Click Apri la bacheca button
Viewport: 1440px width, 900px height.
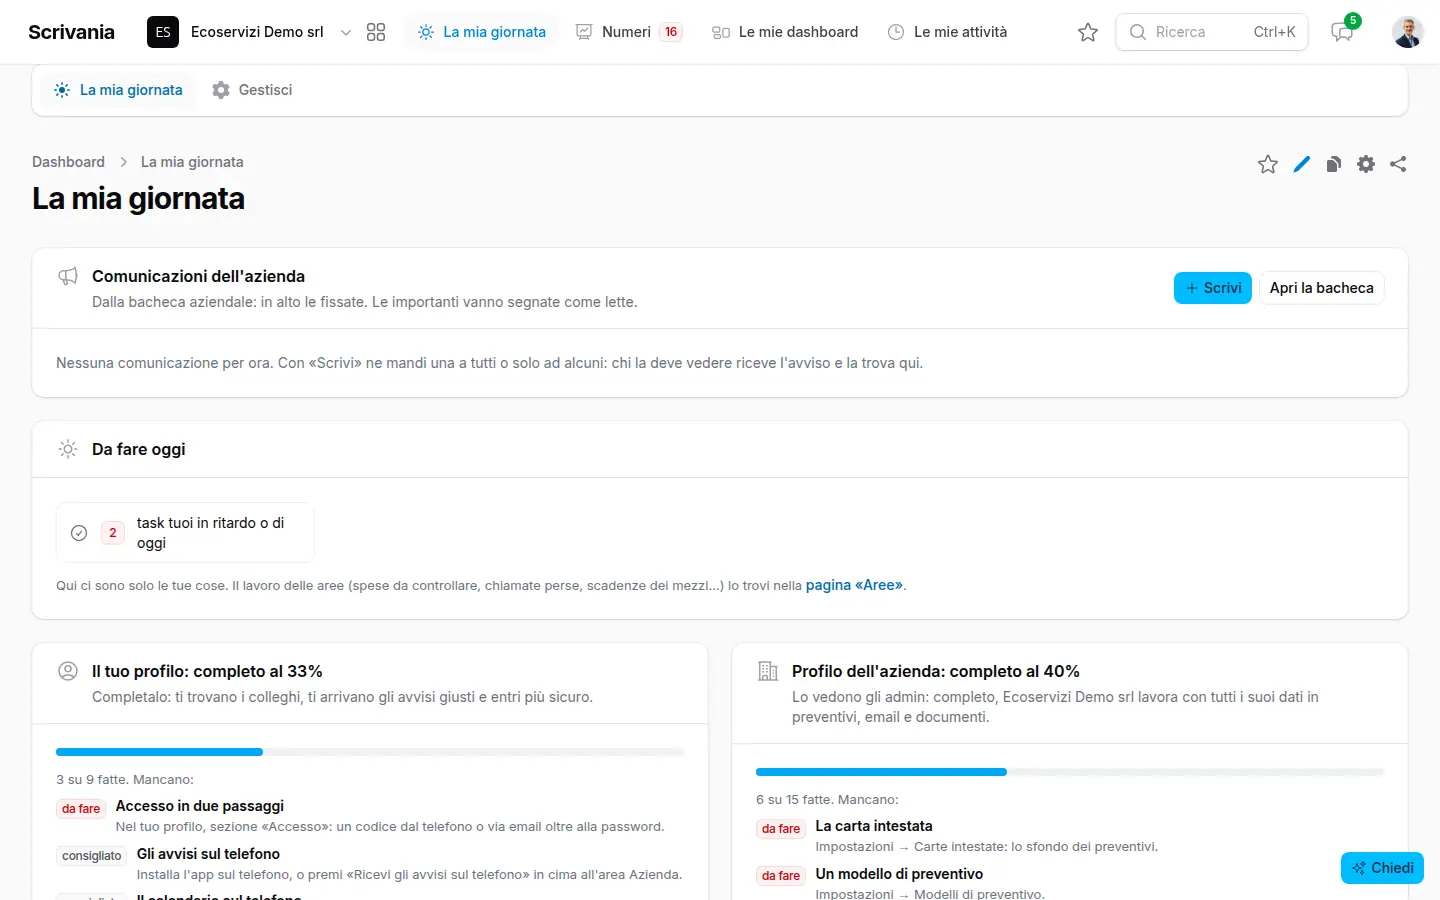point(1322,288)
